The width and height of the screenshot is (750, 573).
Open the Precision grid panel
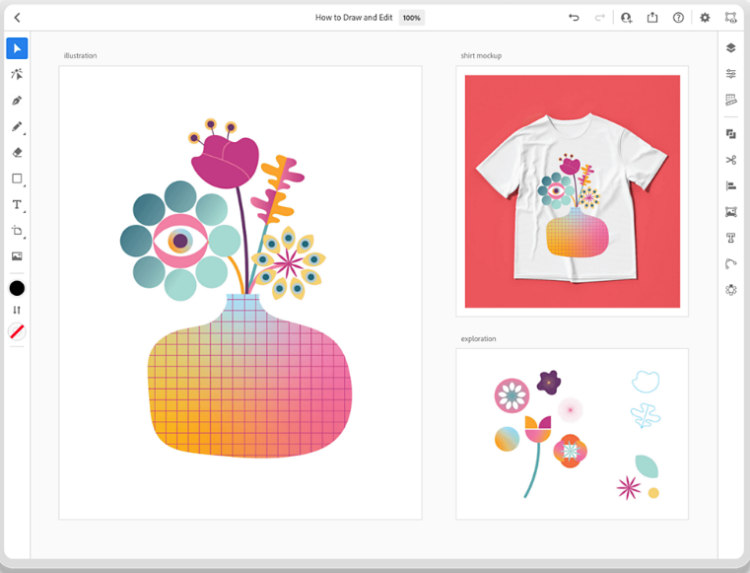730,99
